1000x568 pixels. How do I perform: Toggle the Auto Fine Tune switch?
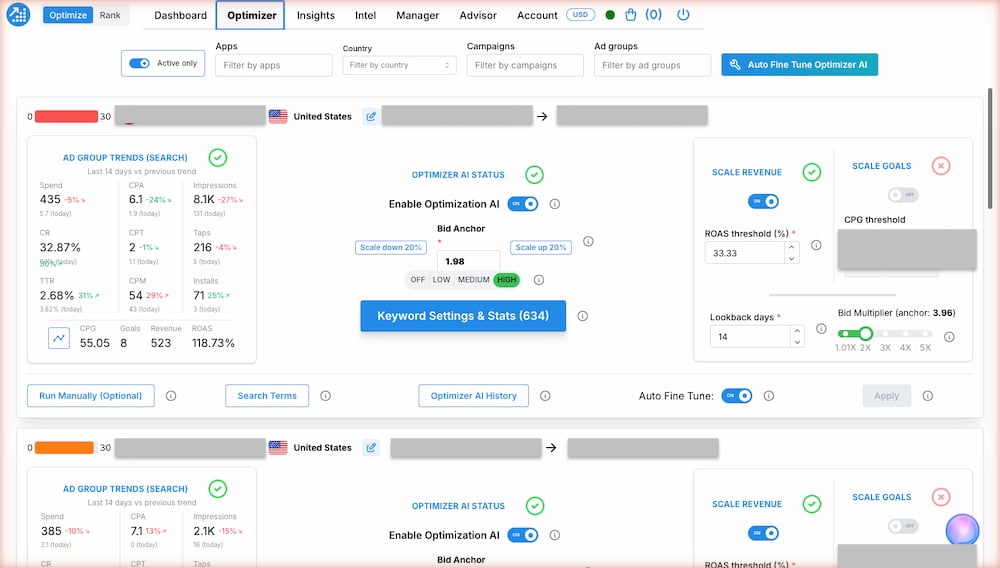tap(737, 396)
